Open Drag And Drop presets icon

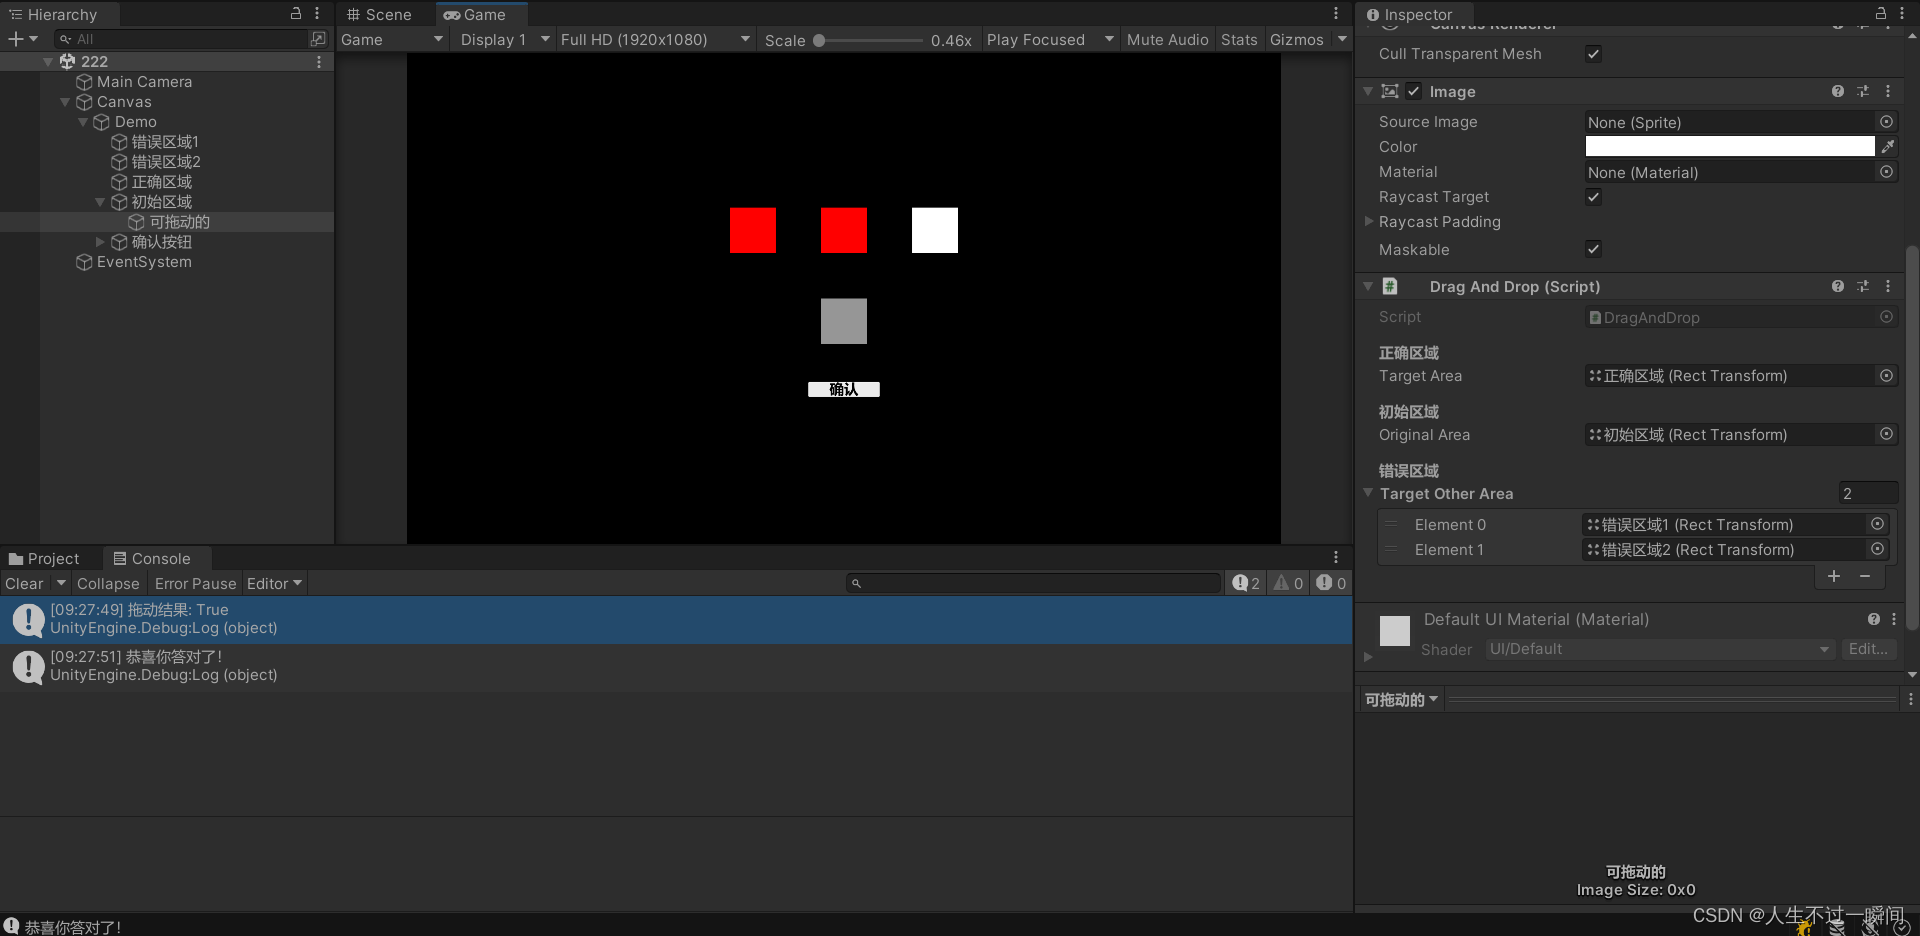1863,286
